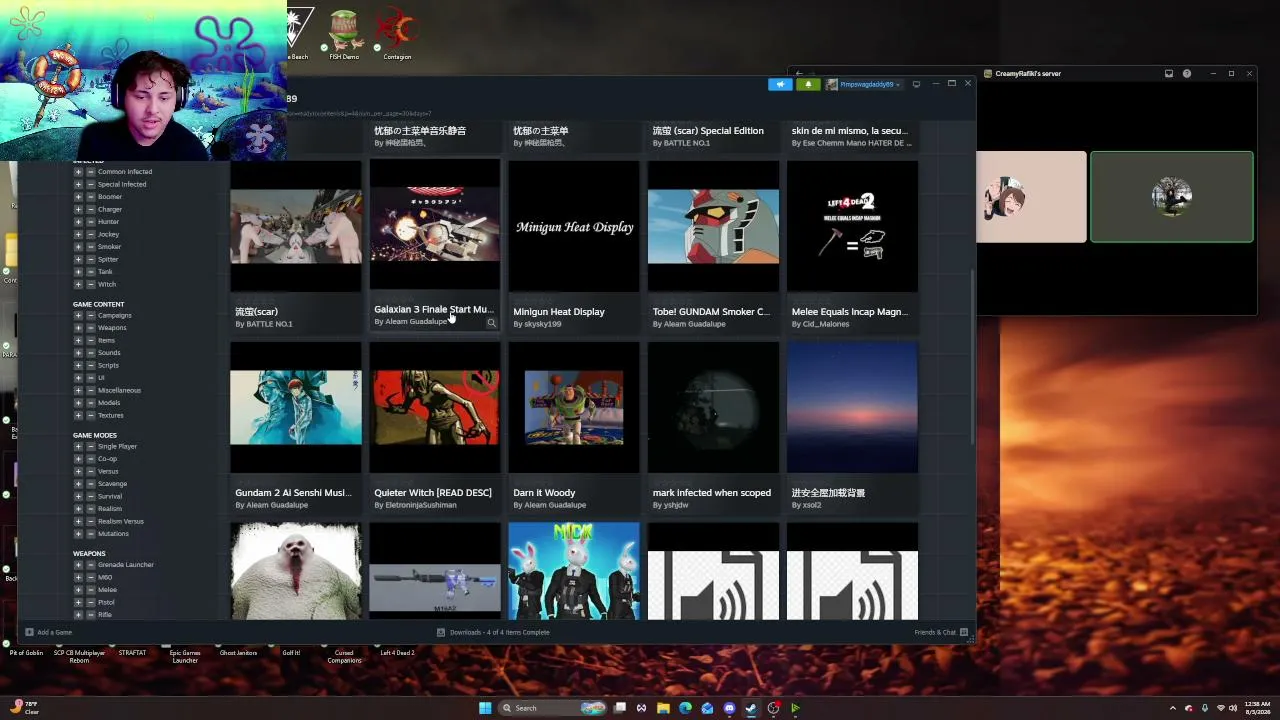This screenshot has height=720, width=1280.
Task: Exclude the Jockey tag with minus
Action: click(x=90, y=234)
